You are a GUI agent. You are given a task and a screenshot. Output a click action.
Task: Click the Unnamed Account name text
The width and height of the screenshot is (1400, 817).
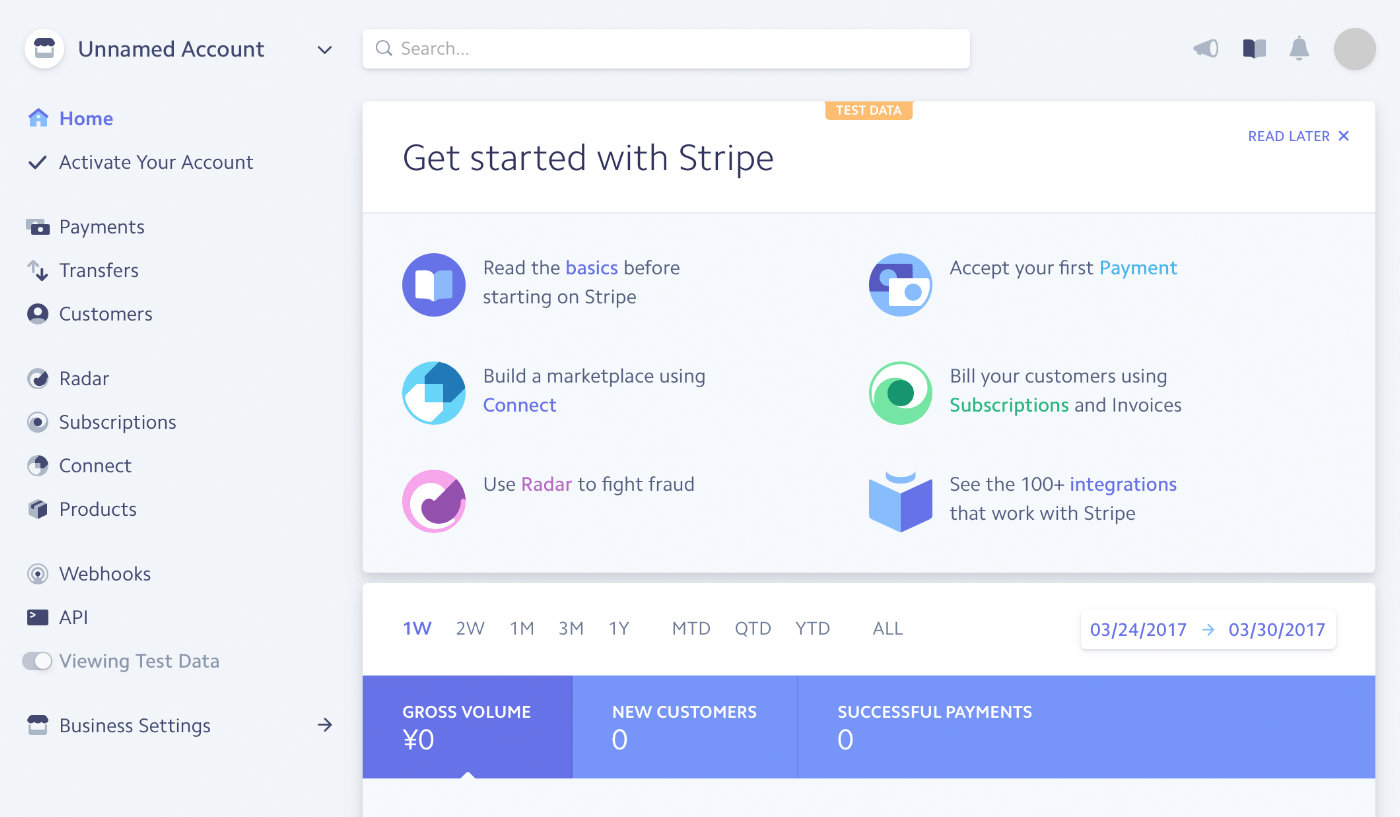pos(171,49)
